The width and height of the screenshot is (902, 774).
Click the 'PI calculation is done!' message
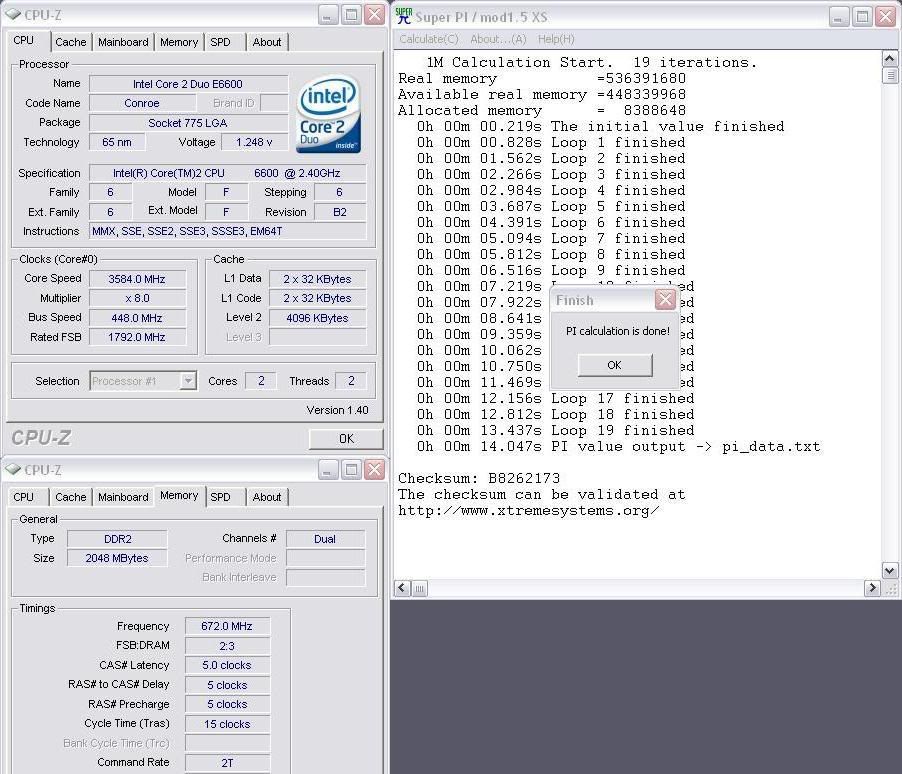tap(618, 331)
